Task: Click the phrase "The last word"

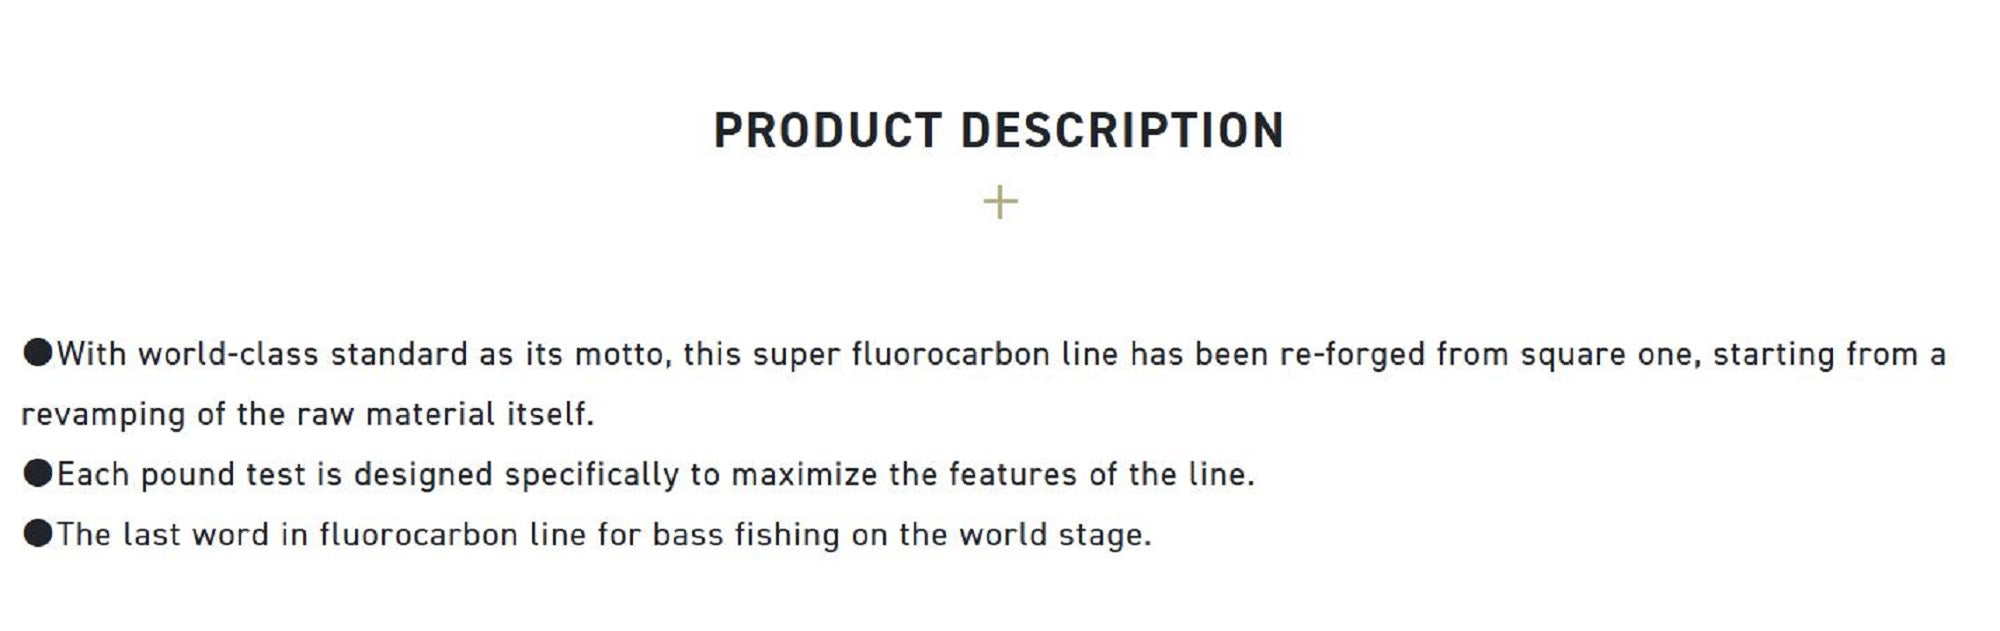Action: coord(163,534)
